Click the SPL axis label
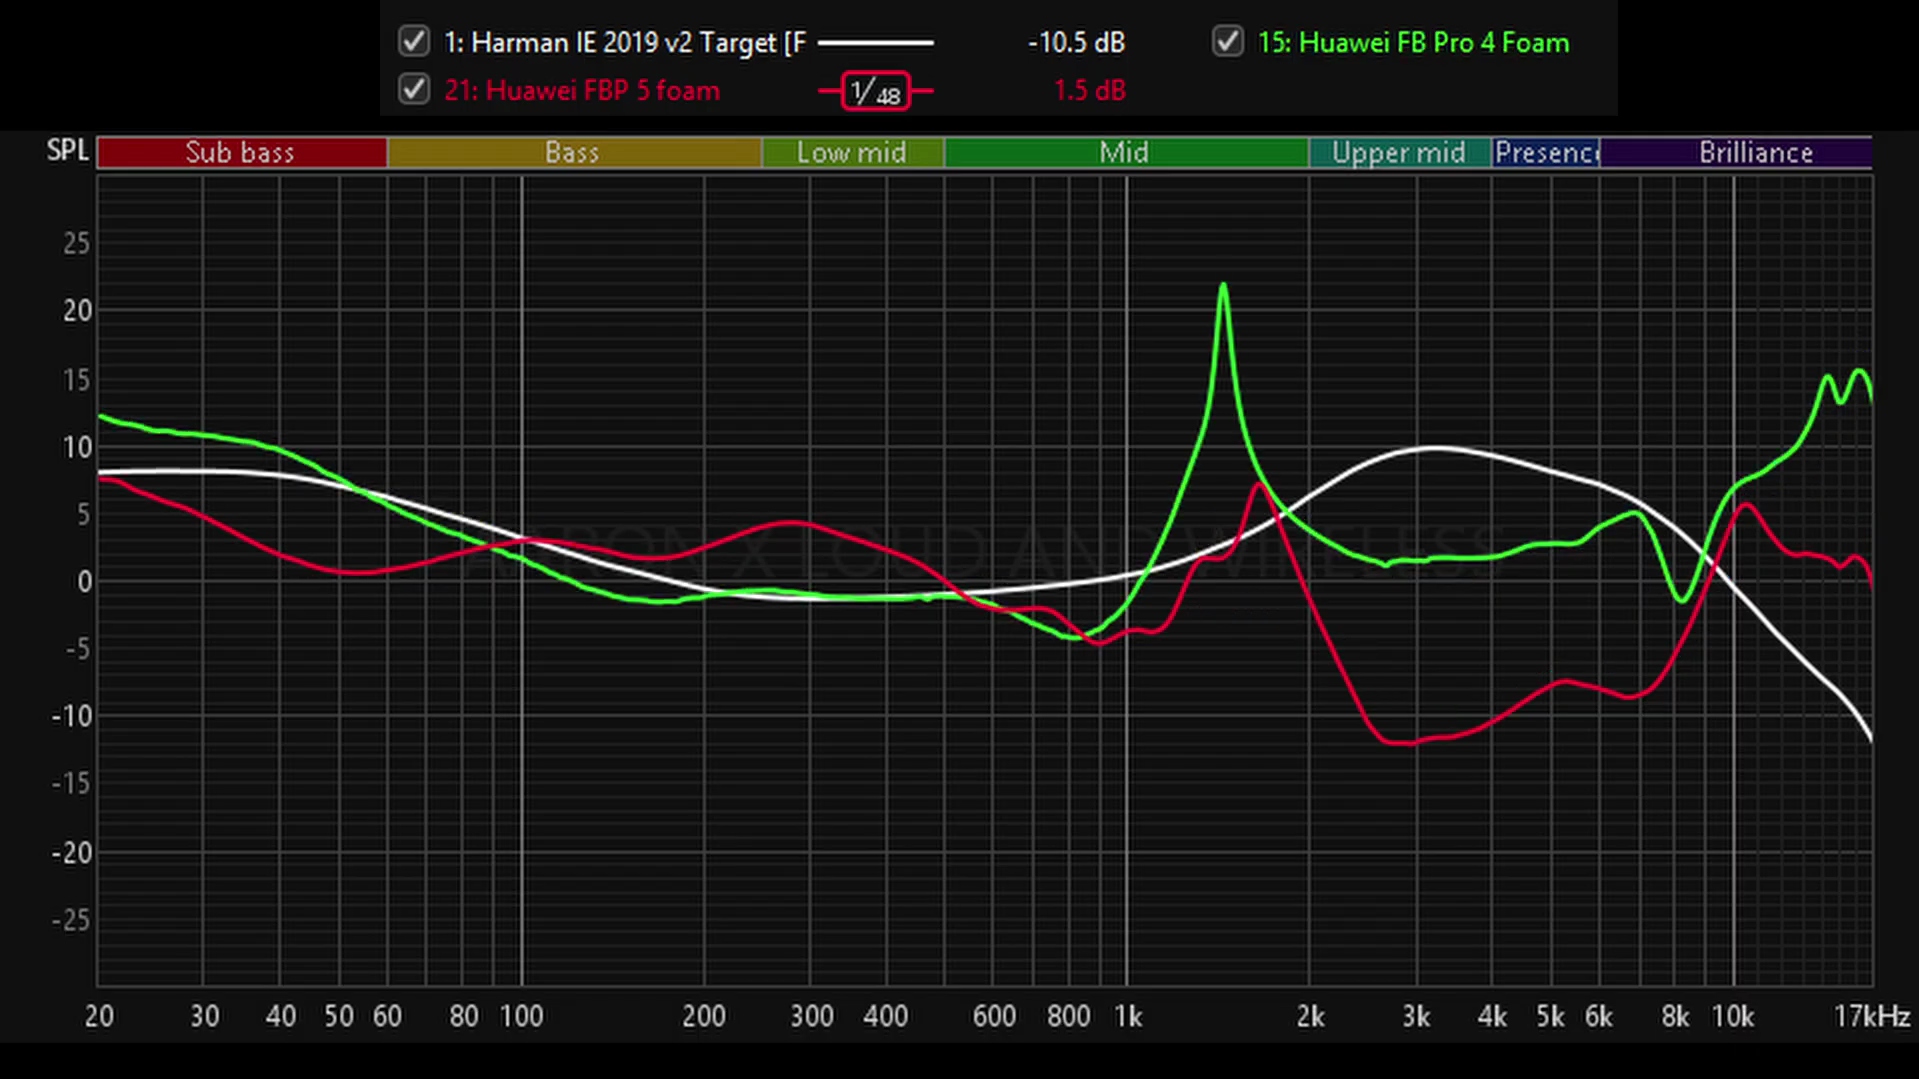The image size is (1919, 1079). point(68,151)
